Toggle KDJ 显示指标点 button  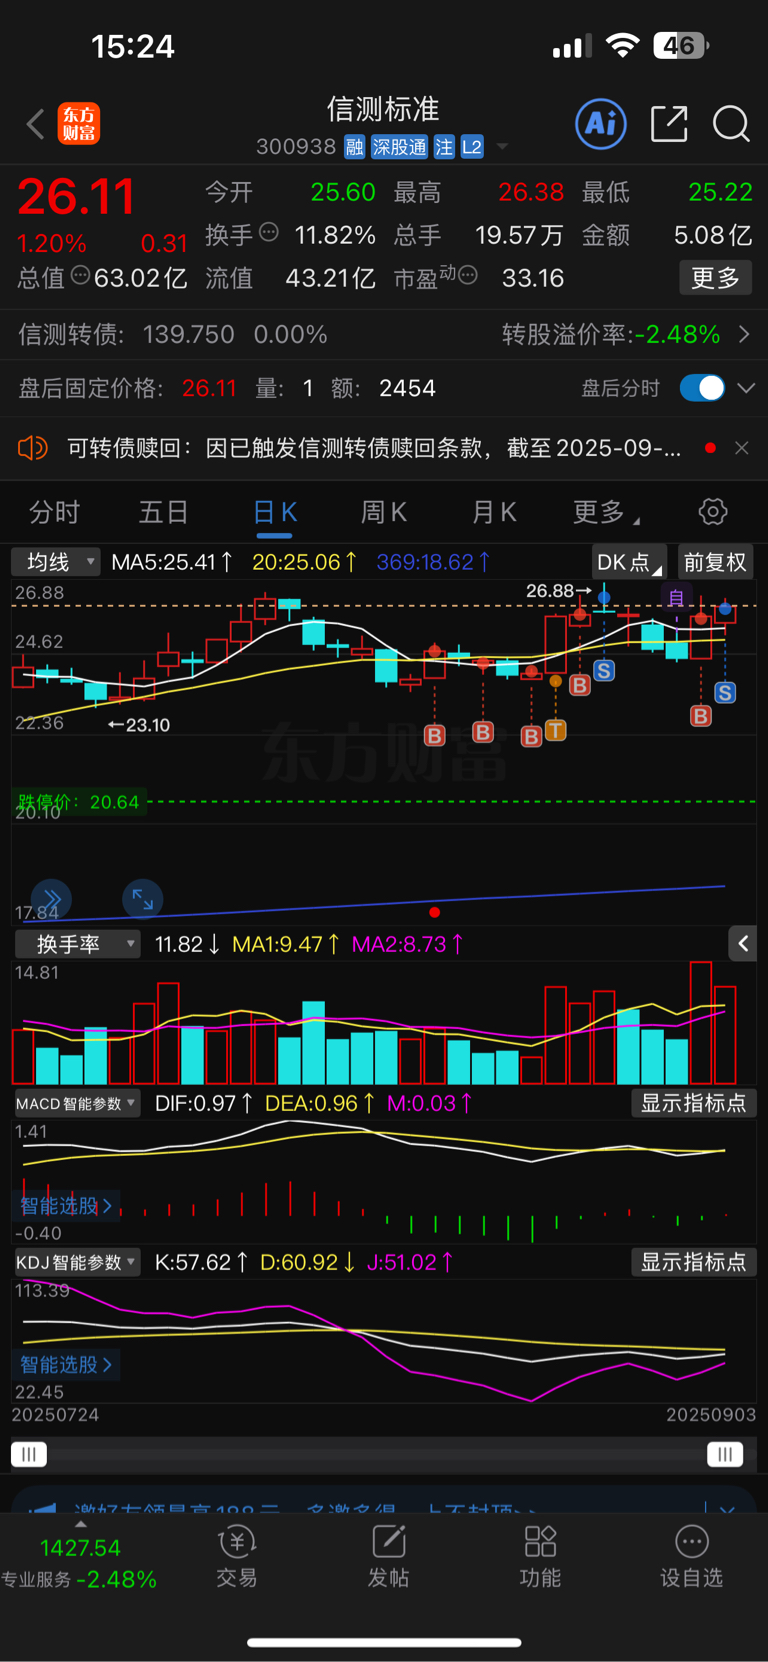pyautogui.click(x=693, y=1262)
